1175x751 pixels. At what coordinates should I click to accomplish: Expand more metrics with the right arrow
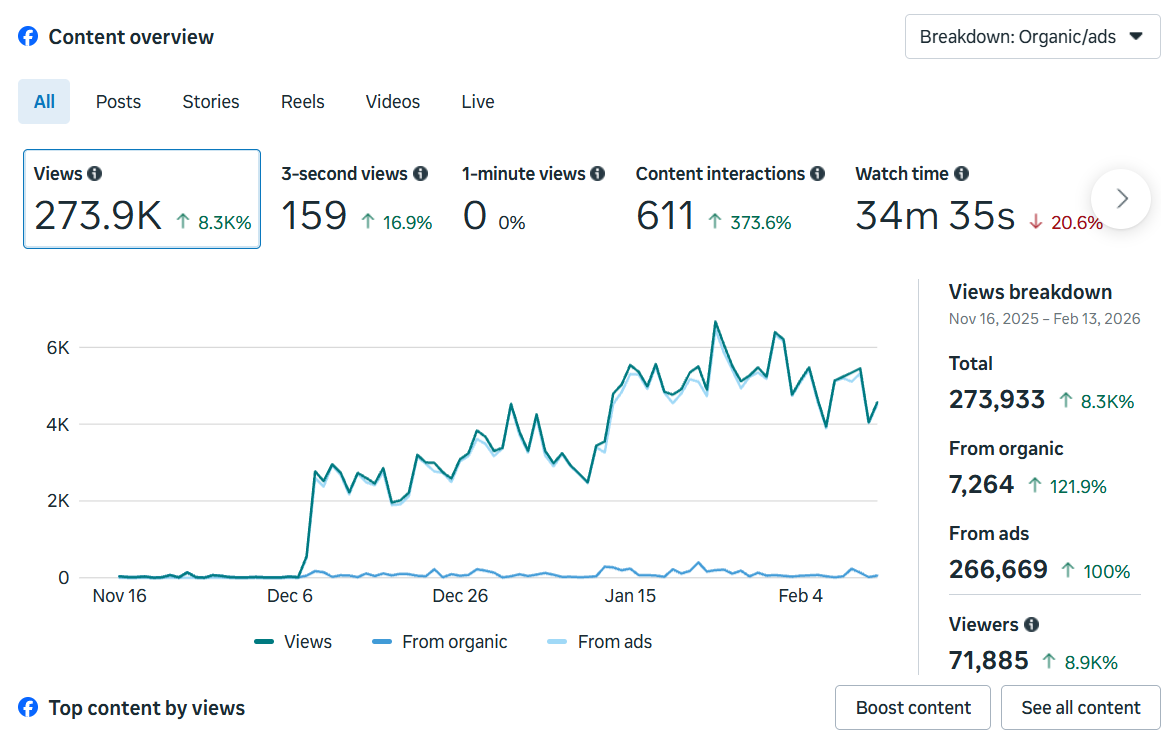[1120, 199]
